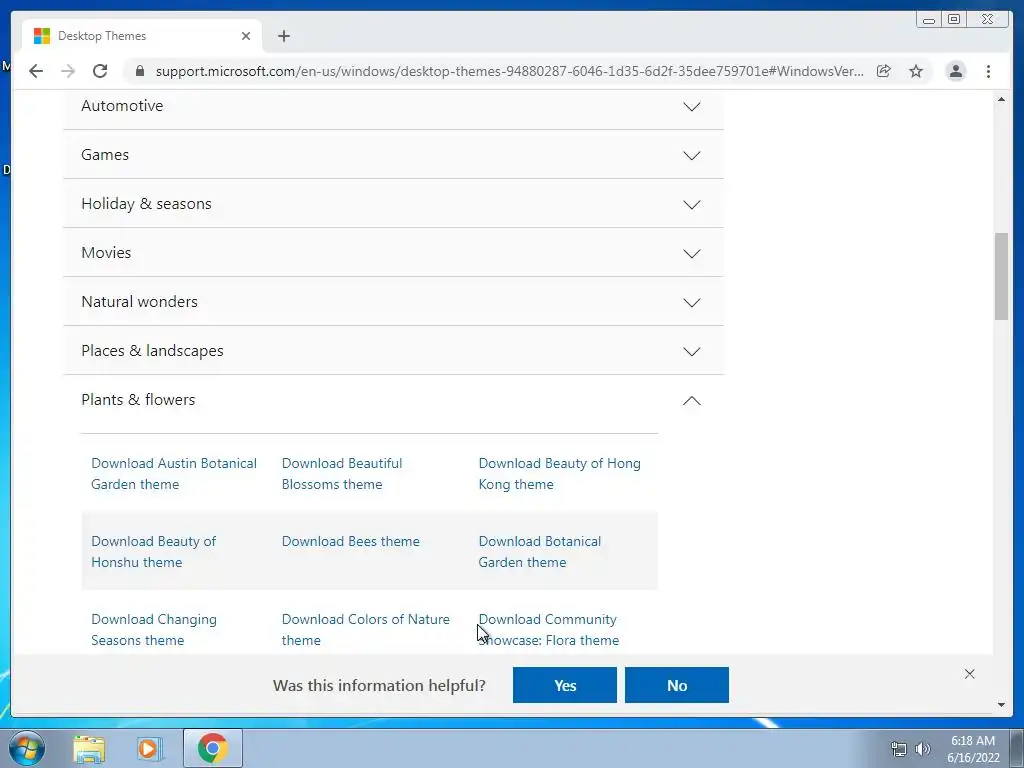Click the scrollbar up arrow
Viewport: 1024px width, 768px height.
click(x=1001, y=99)
